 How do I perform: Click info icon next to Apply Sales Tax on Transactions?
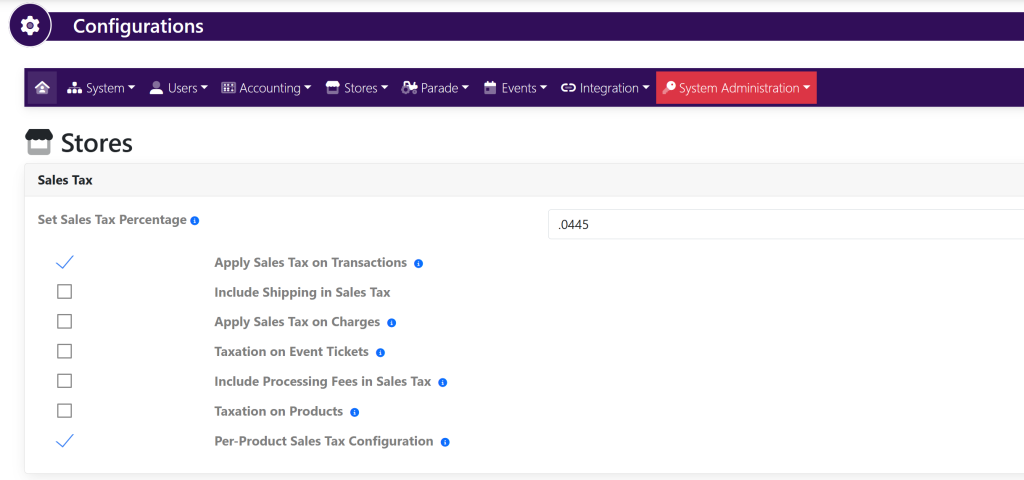pyautogui.click(x=418, y=264)
